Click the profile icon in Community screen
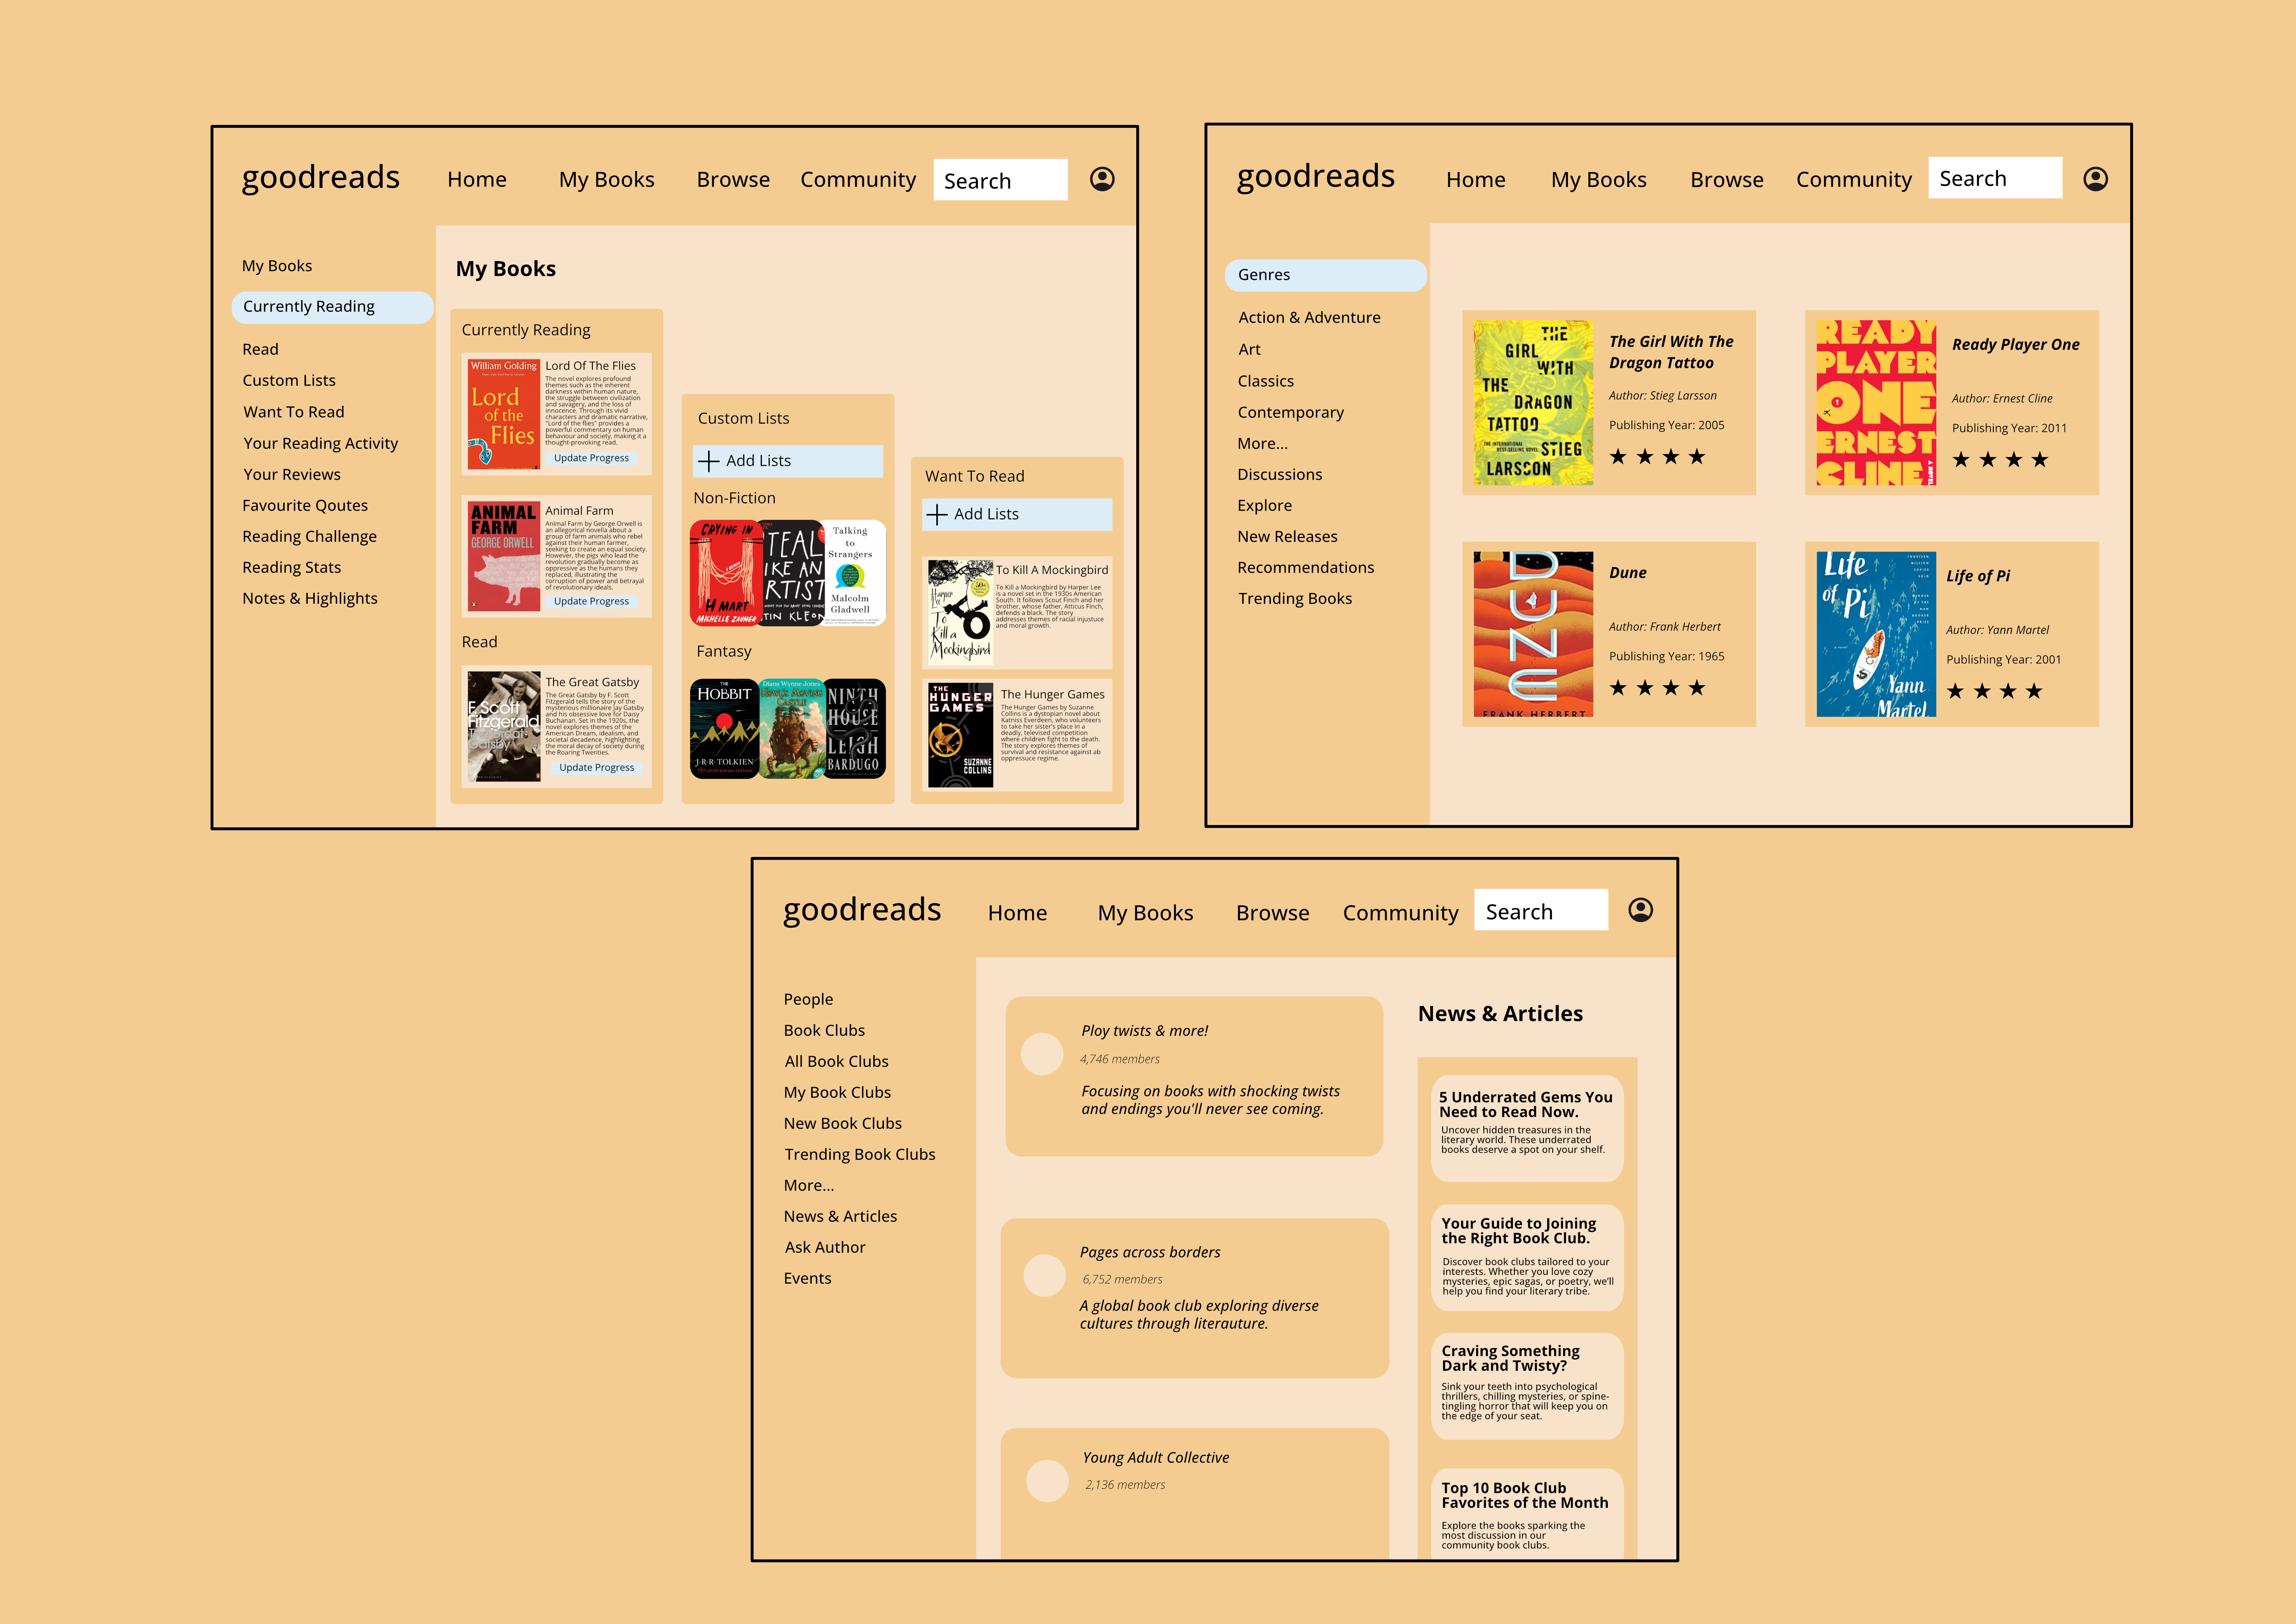This screenshot has width=2296, height=1624. (1640, 910)
